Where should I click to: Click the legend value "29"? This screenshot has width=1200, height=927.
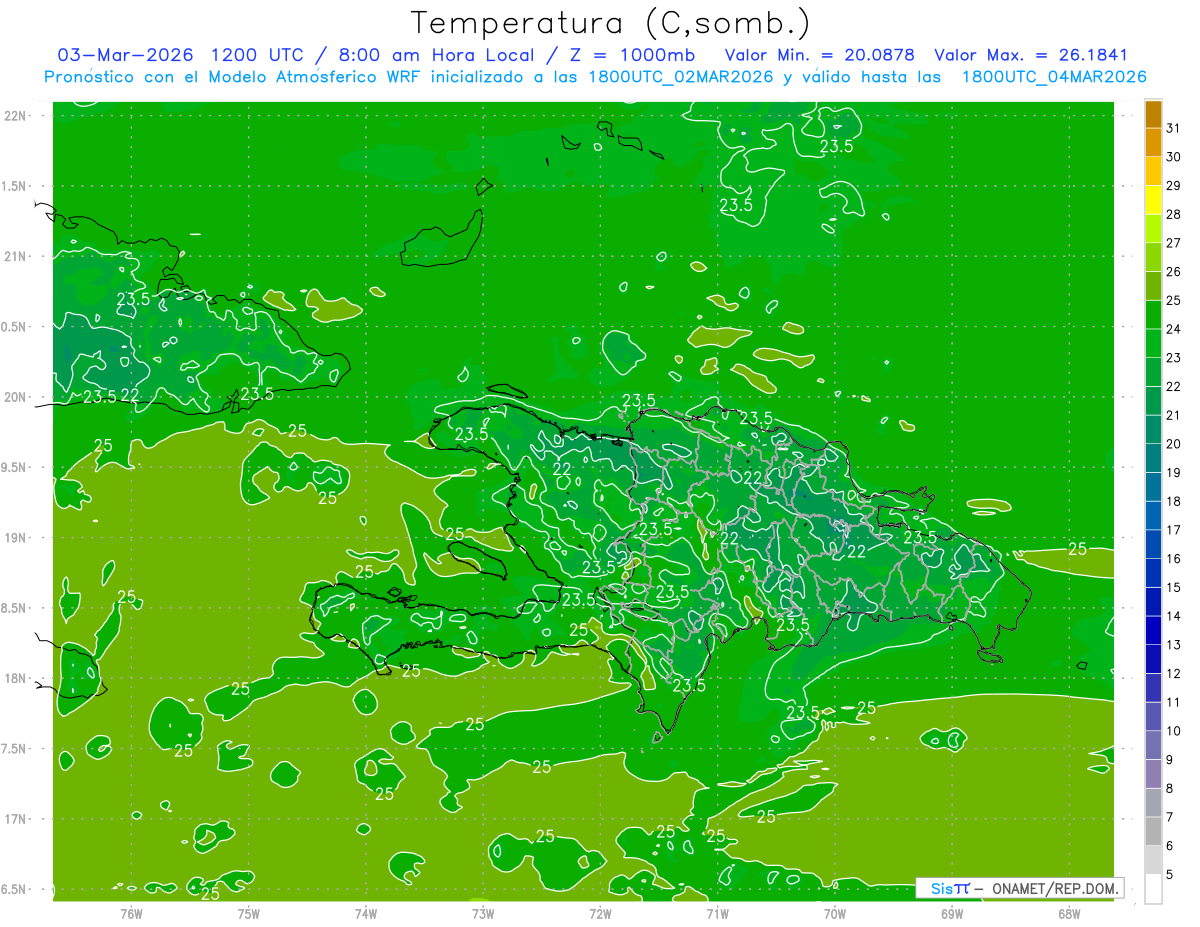coord(1173,185)
